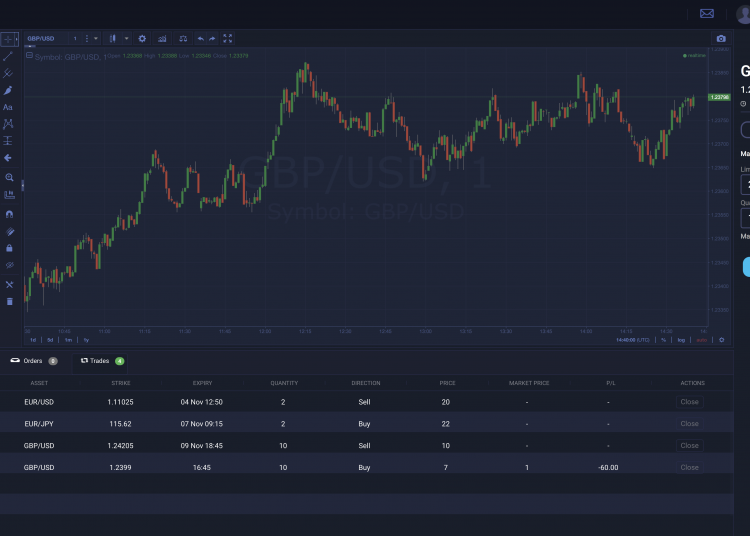
Task: Open the mail envelope icon
Action: pyautogui.click(x=707, y=13)
